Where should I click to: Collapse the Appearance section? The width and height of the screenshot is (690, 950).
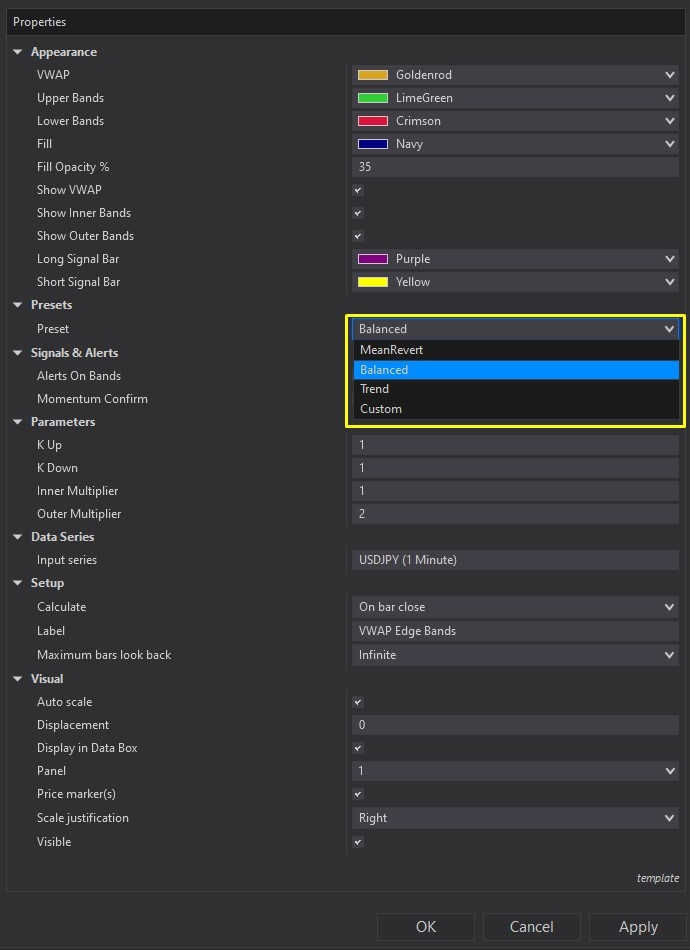coord(17,52)
